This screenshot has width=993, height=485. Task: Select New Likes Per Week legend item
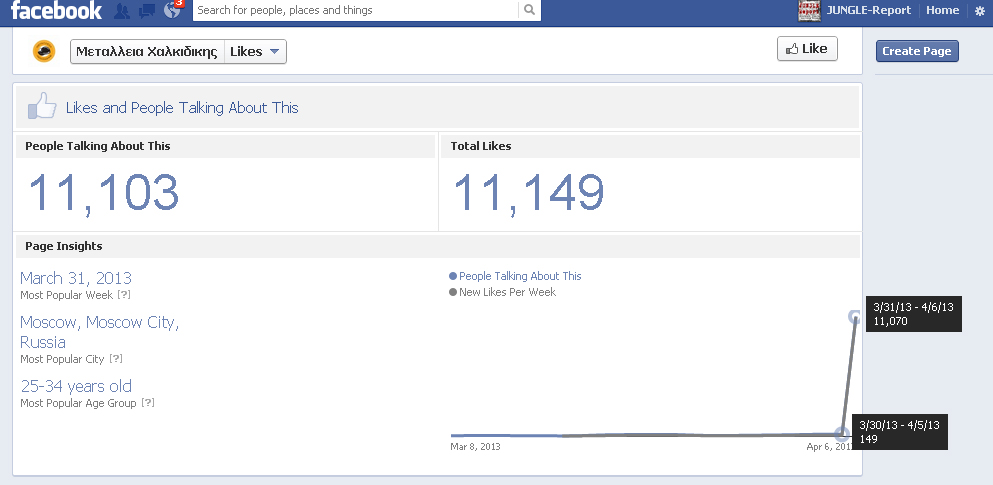[x=502, y=292]
